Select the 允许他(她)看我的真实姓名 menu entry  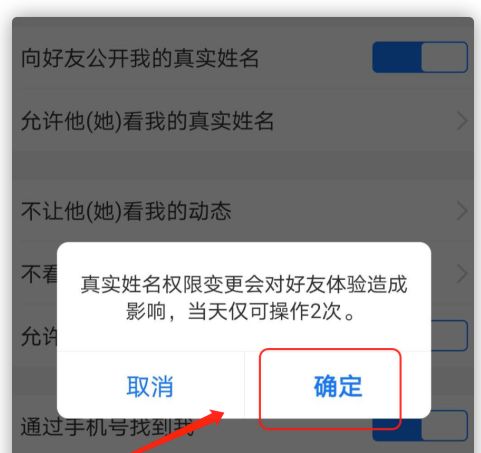coord(243,121)
